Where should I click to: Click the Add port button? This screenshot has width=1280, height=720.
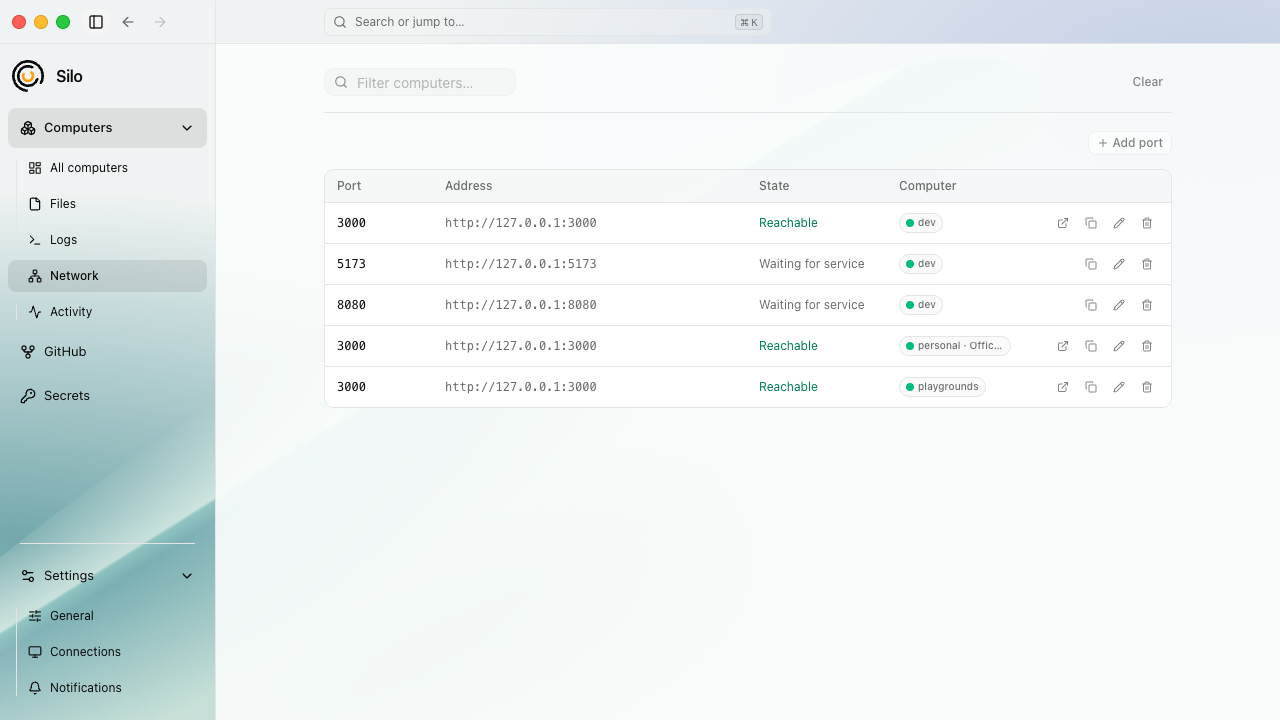point(1130,143)
